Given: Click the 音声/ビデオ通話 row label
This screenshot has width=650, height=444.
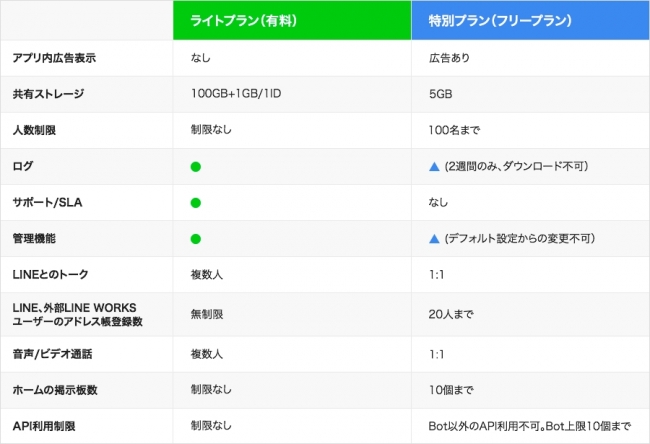Looking at the screenshot, I should [x=52, y=354].
